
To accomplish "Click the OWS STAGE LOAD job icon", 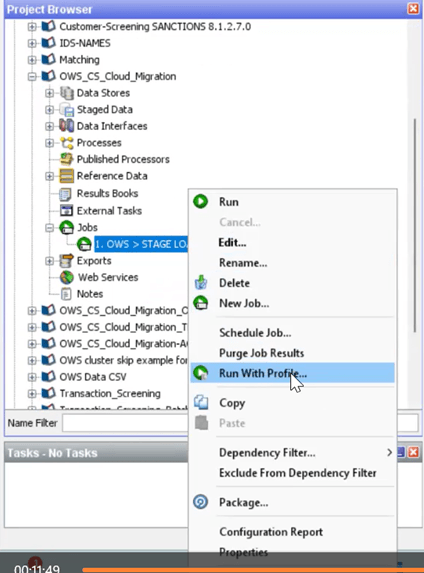I will coord(84,244).
